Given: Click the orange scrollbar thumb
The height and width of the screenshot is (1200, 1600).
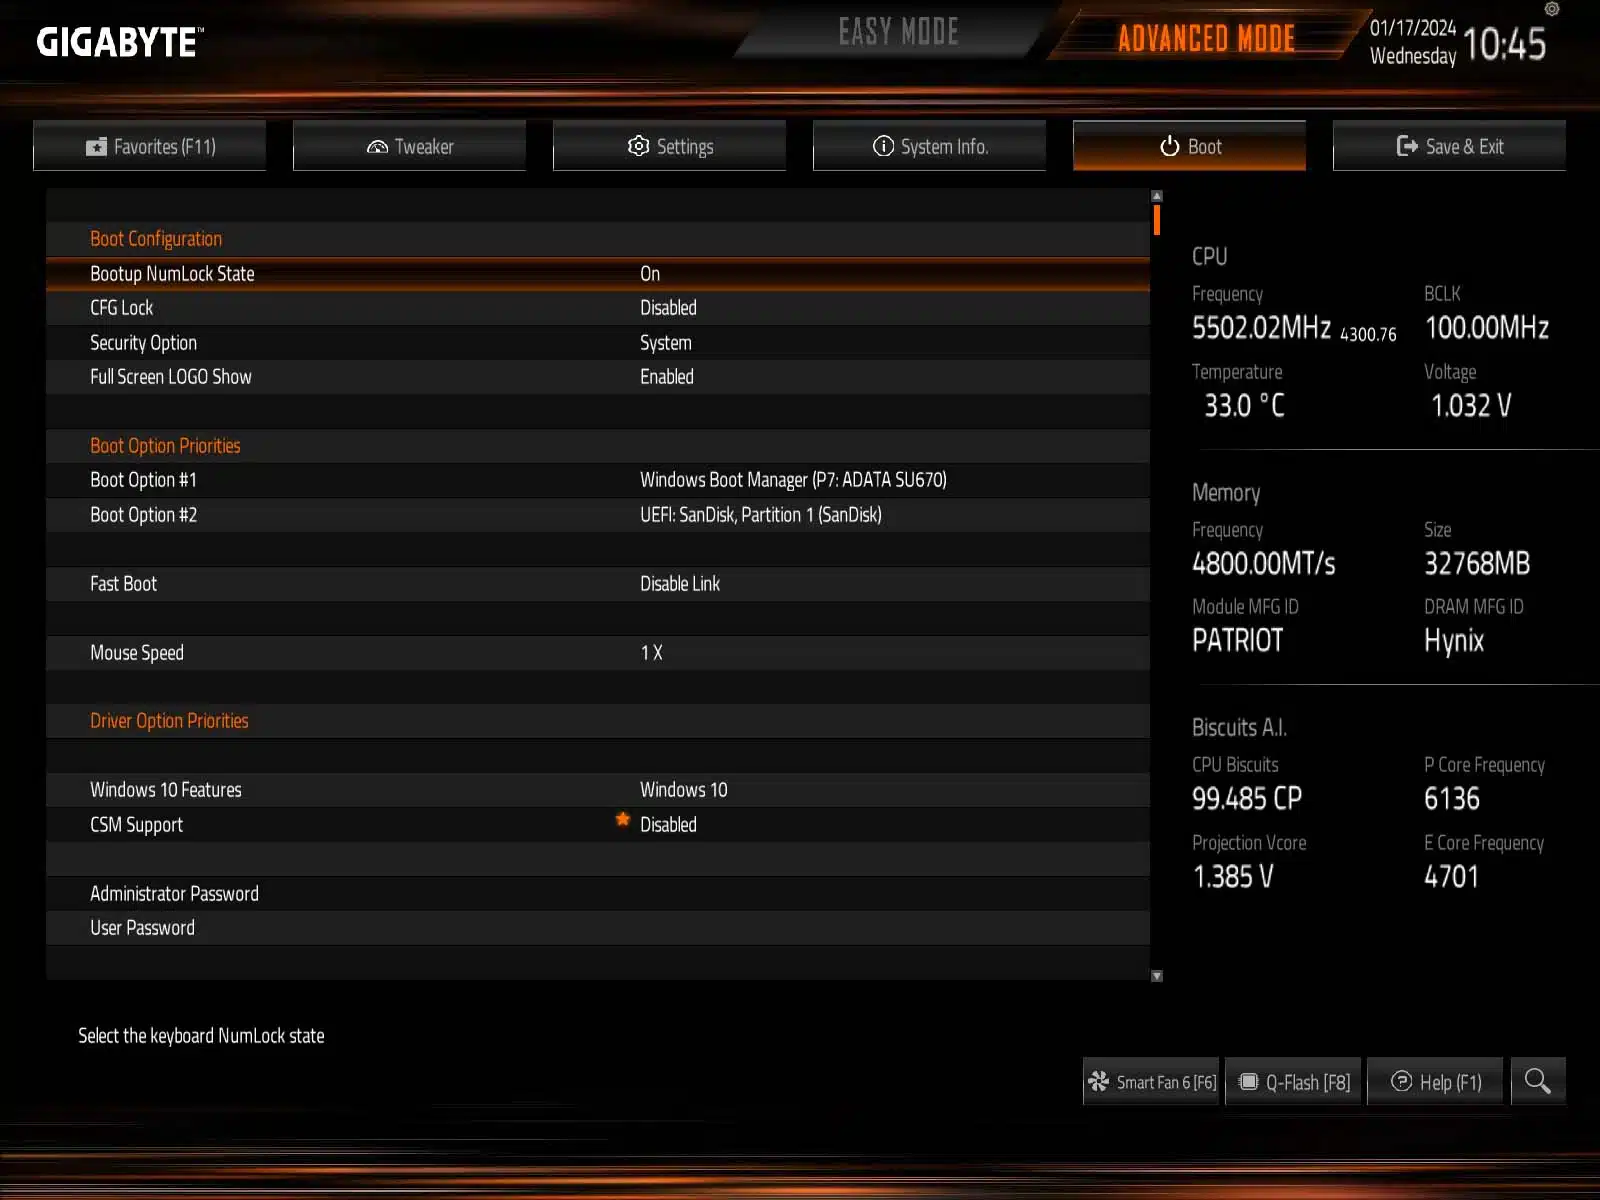Looking at the screenshot, I should coord(1157,220).
